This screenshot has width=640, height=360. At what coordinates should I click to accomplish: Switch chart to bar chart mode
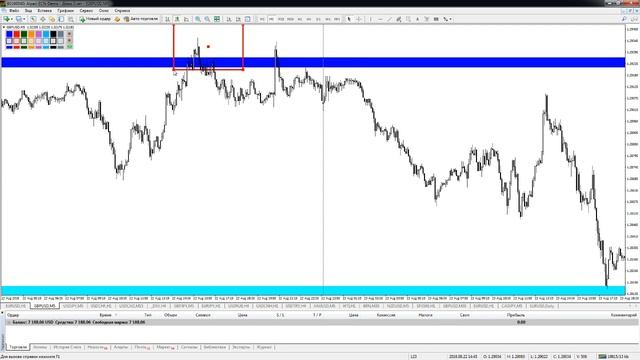click(167, 19)
